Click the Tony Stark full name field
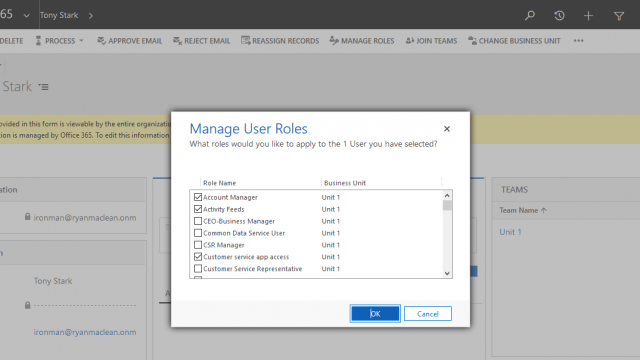This screenshot has width=640, height=360. click(53, 281)
